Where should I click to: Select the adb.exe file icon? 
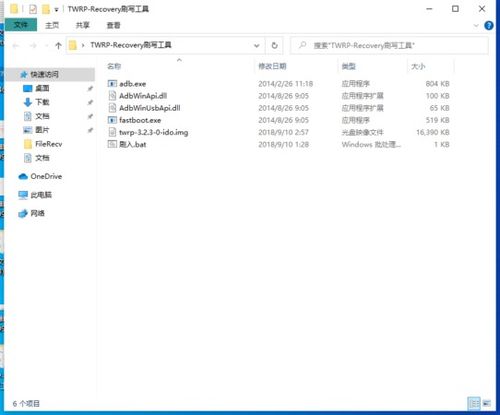tap(112, 84)
